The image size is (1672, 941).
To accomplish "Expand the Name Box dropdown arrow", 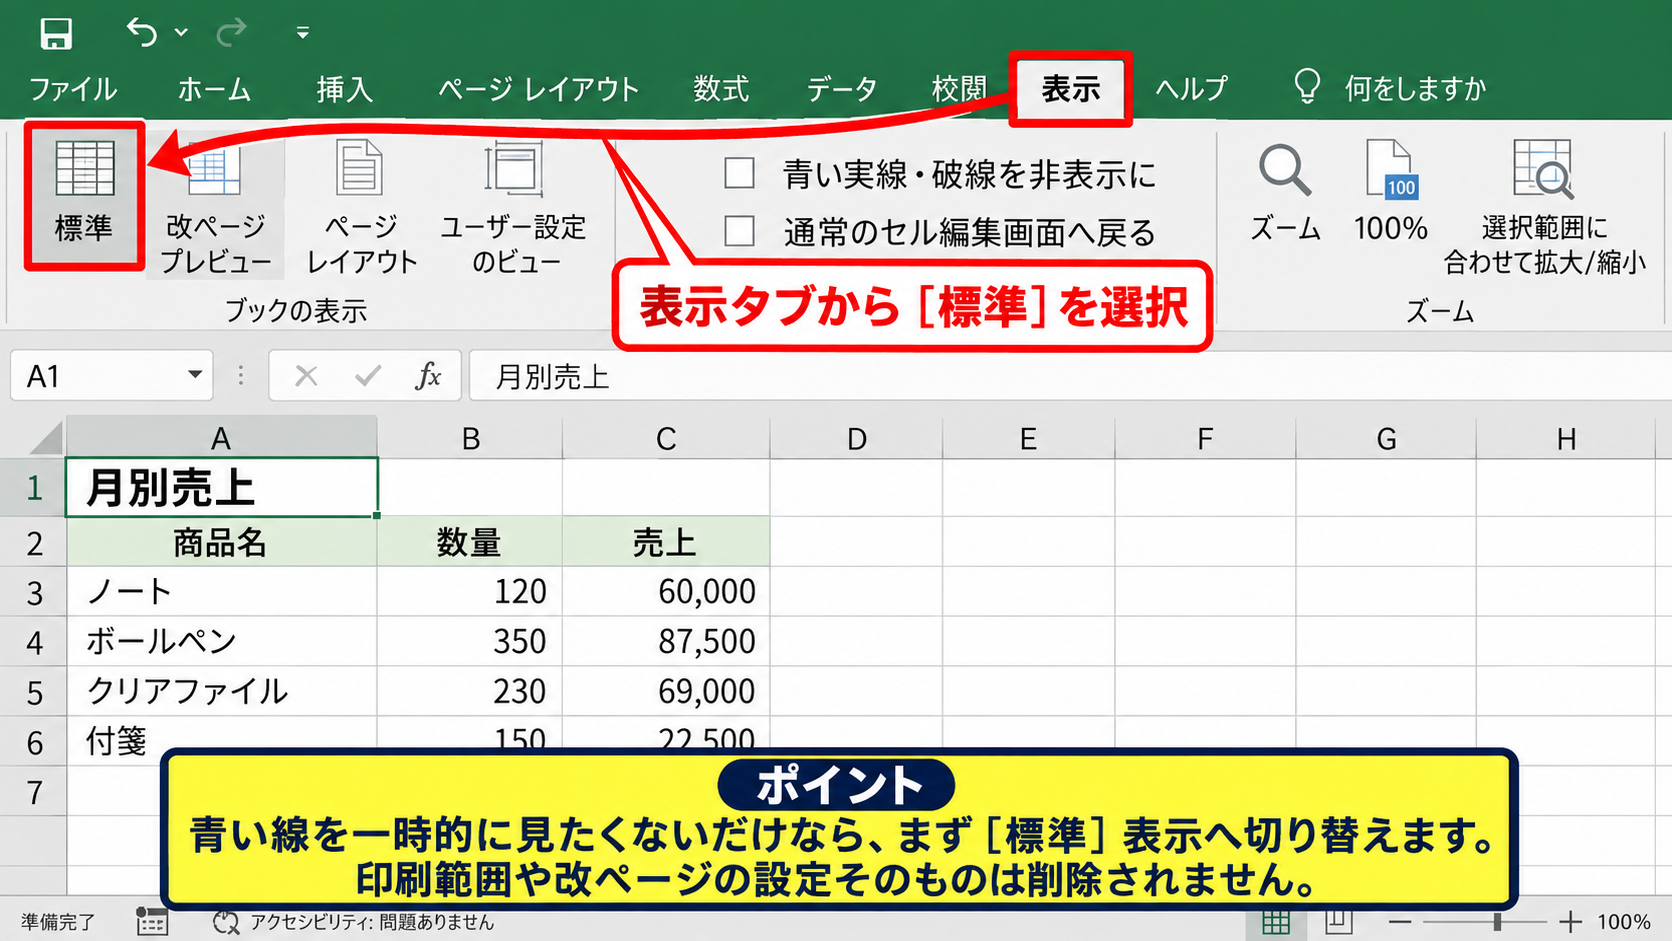I will tap(195, 375).
